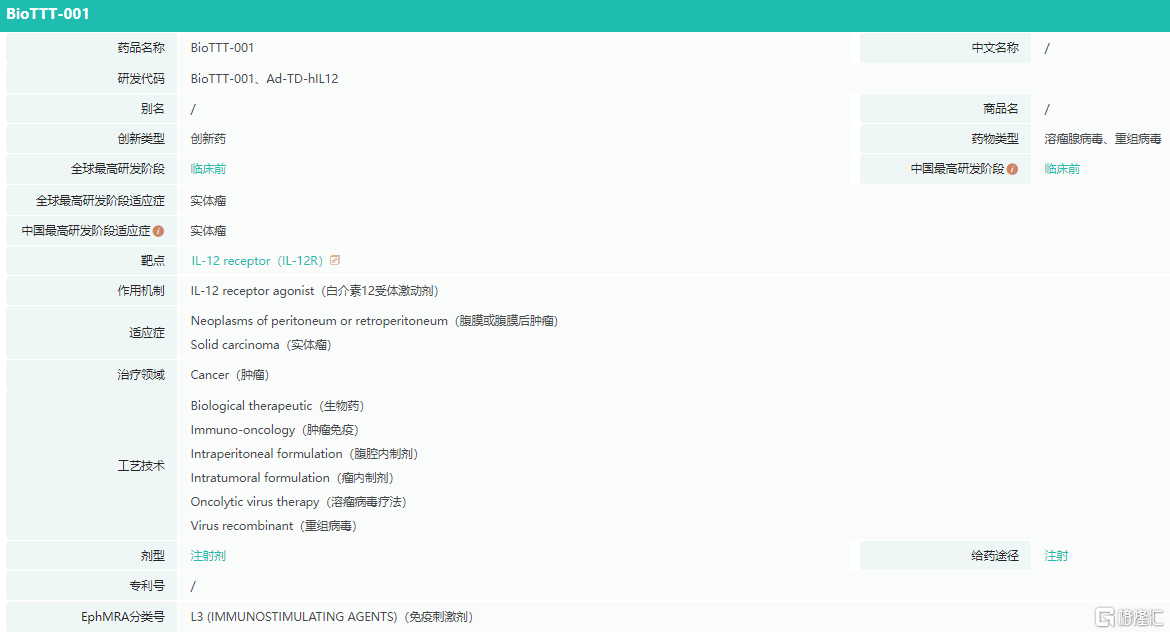This screenshot has height=634, width=1170.
Task: Click info icon next to 中国最高研发阶段
Action: point(1012,169)
